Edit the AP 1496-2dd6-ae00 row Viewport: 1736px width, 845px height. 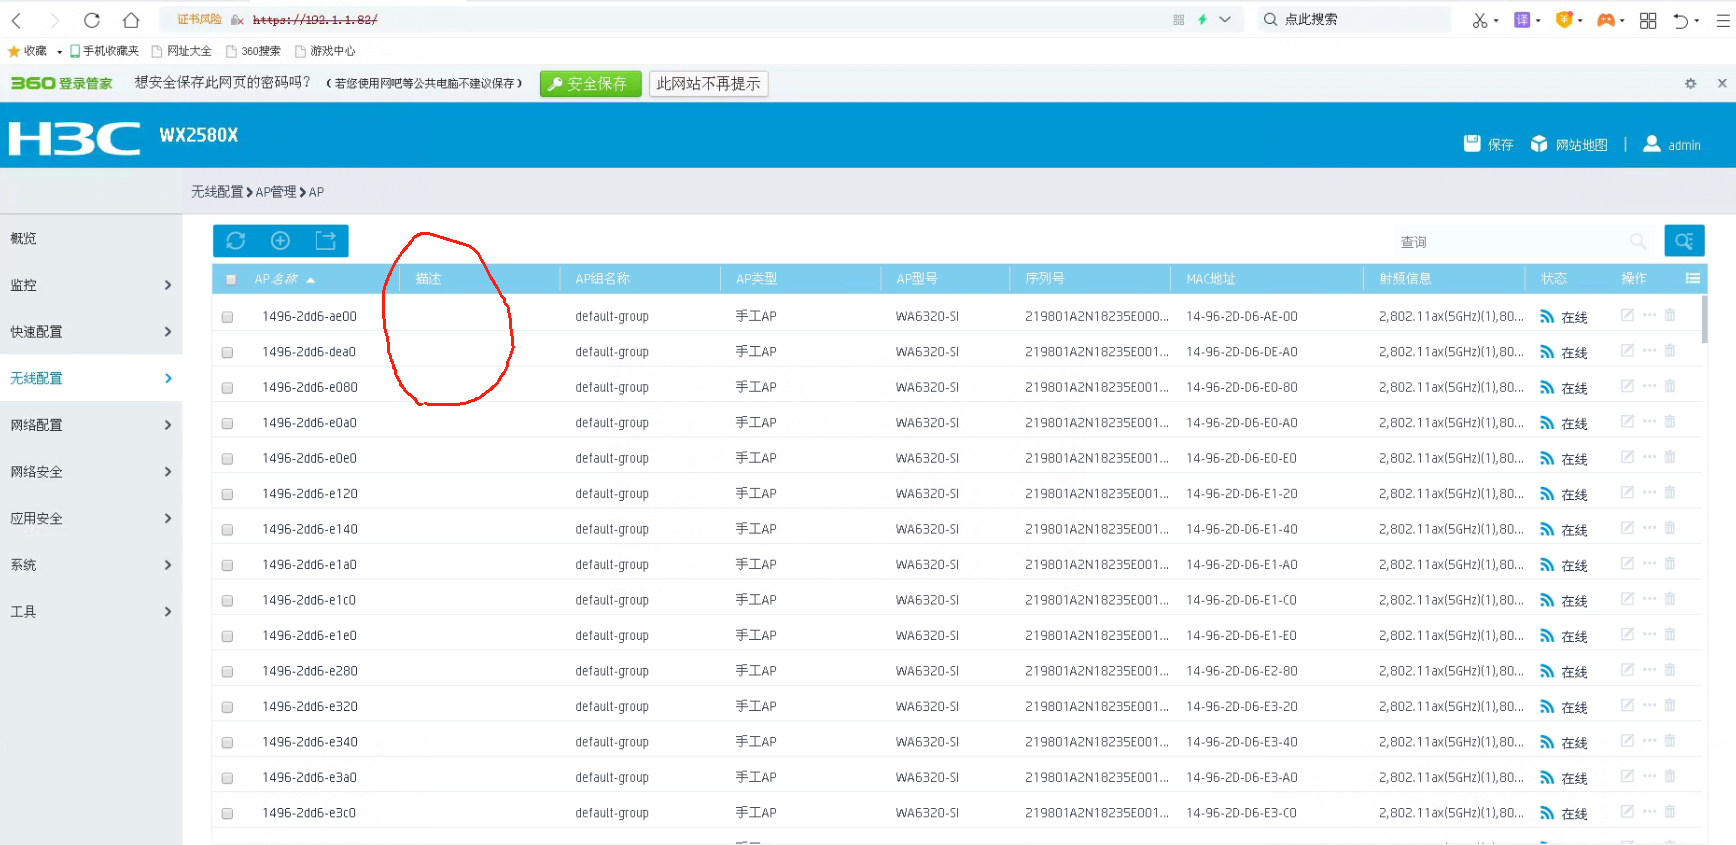pos(1627,315)
